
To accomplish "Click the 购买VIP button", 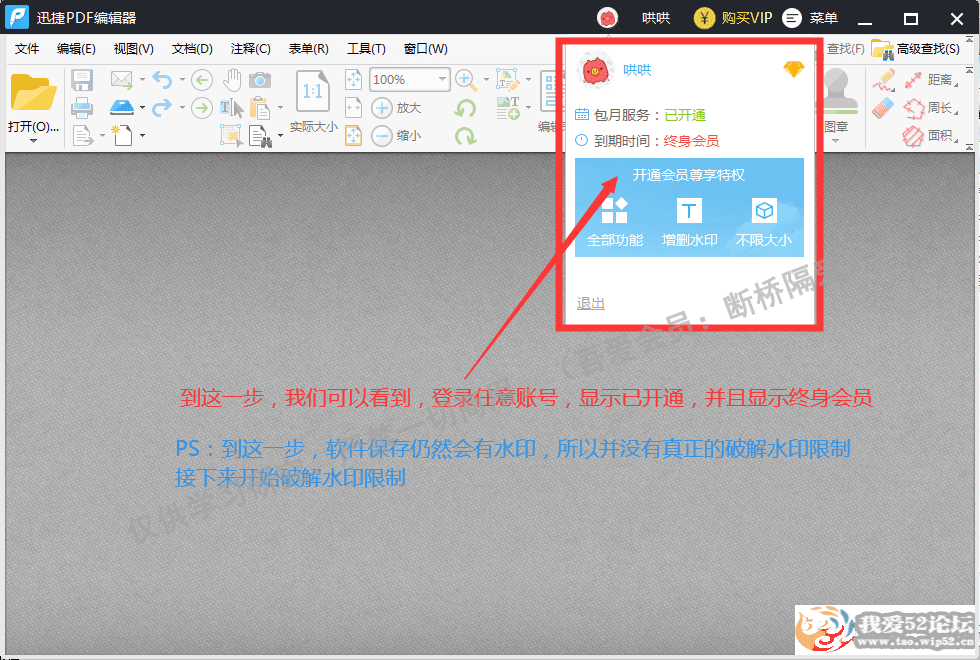I will pos(733,18).
